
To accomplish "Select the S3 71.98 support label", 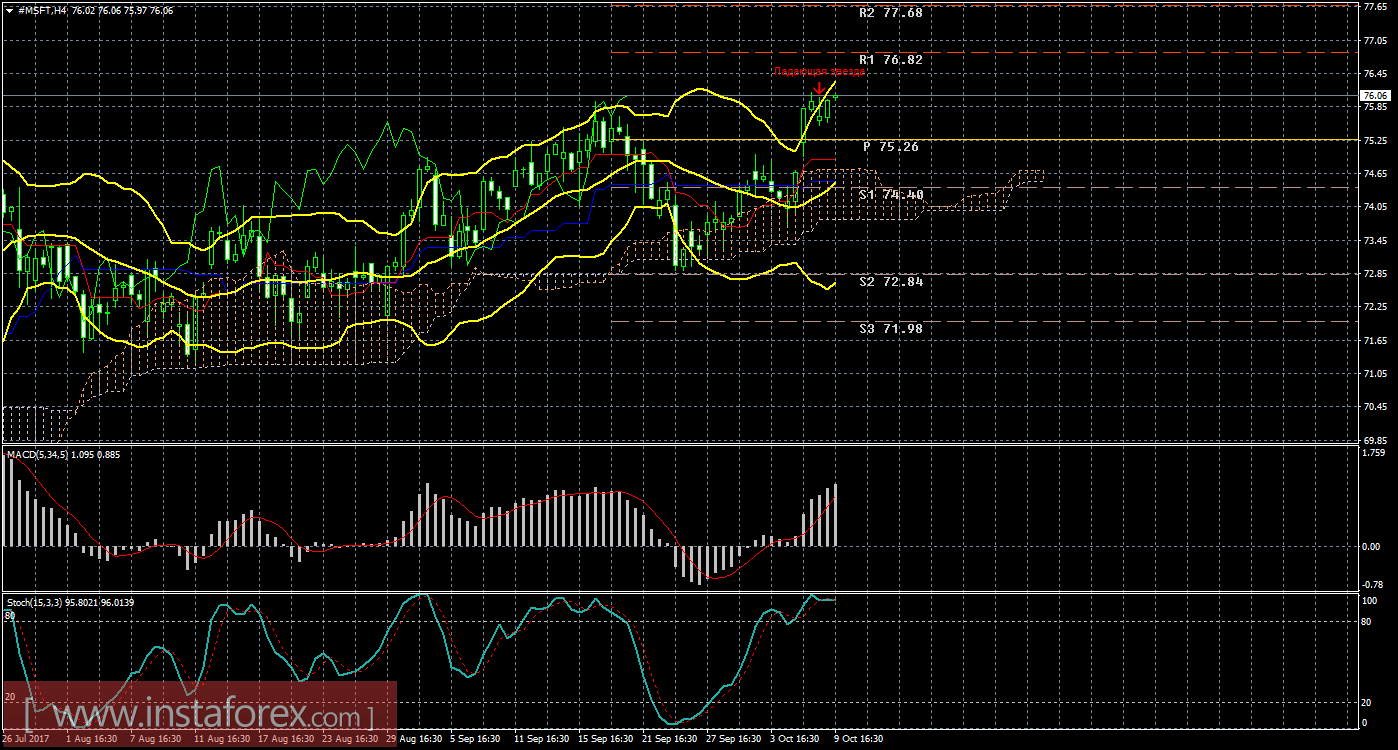I will [890, 329].
